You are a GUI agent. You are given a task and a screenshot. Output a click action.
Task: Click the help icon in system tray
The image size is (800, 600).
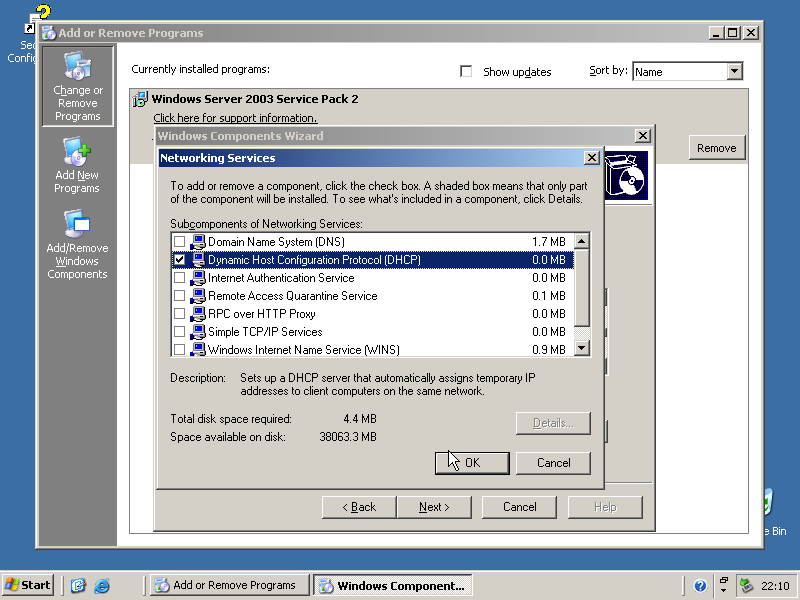pos(700,586)
